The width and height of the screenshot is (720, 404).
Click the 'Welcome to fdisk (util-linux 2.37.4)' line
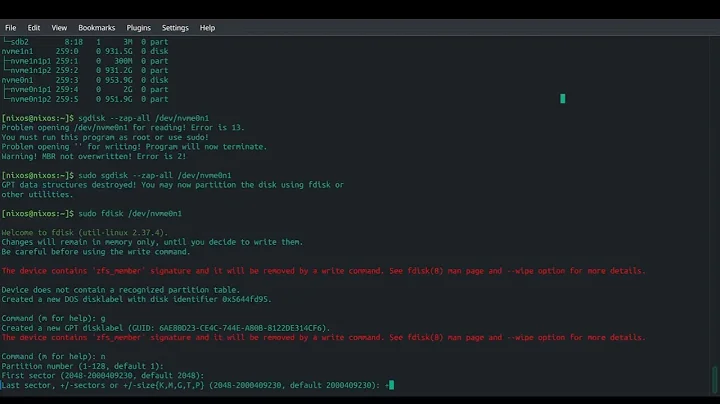point(84,233)
